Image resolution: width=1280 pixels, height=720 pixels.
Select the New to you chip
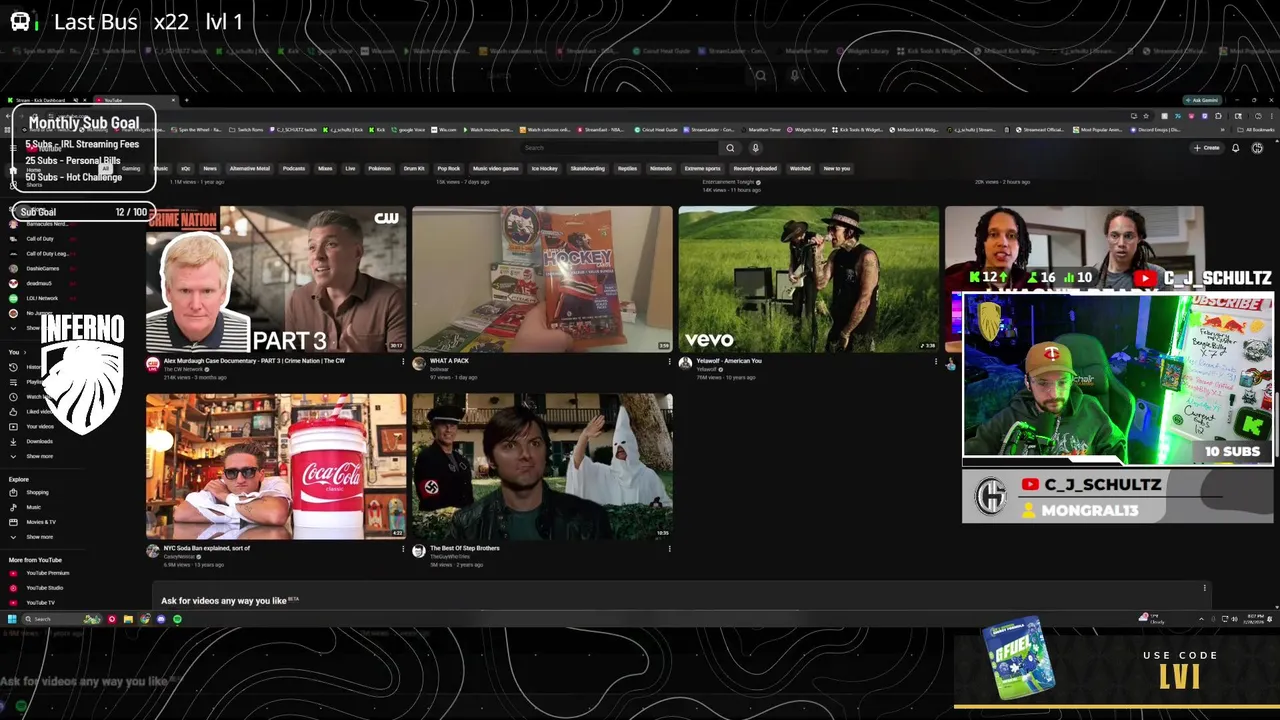836,168
